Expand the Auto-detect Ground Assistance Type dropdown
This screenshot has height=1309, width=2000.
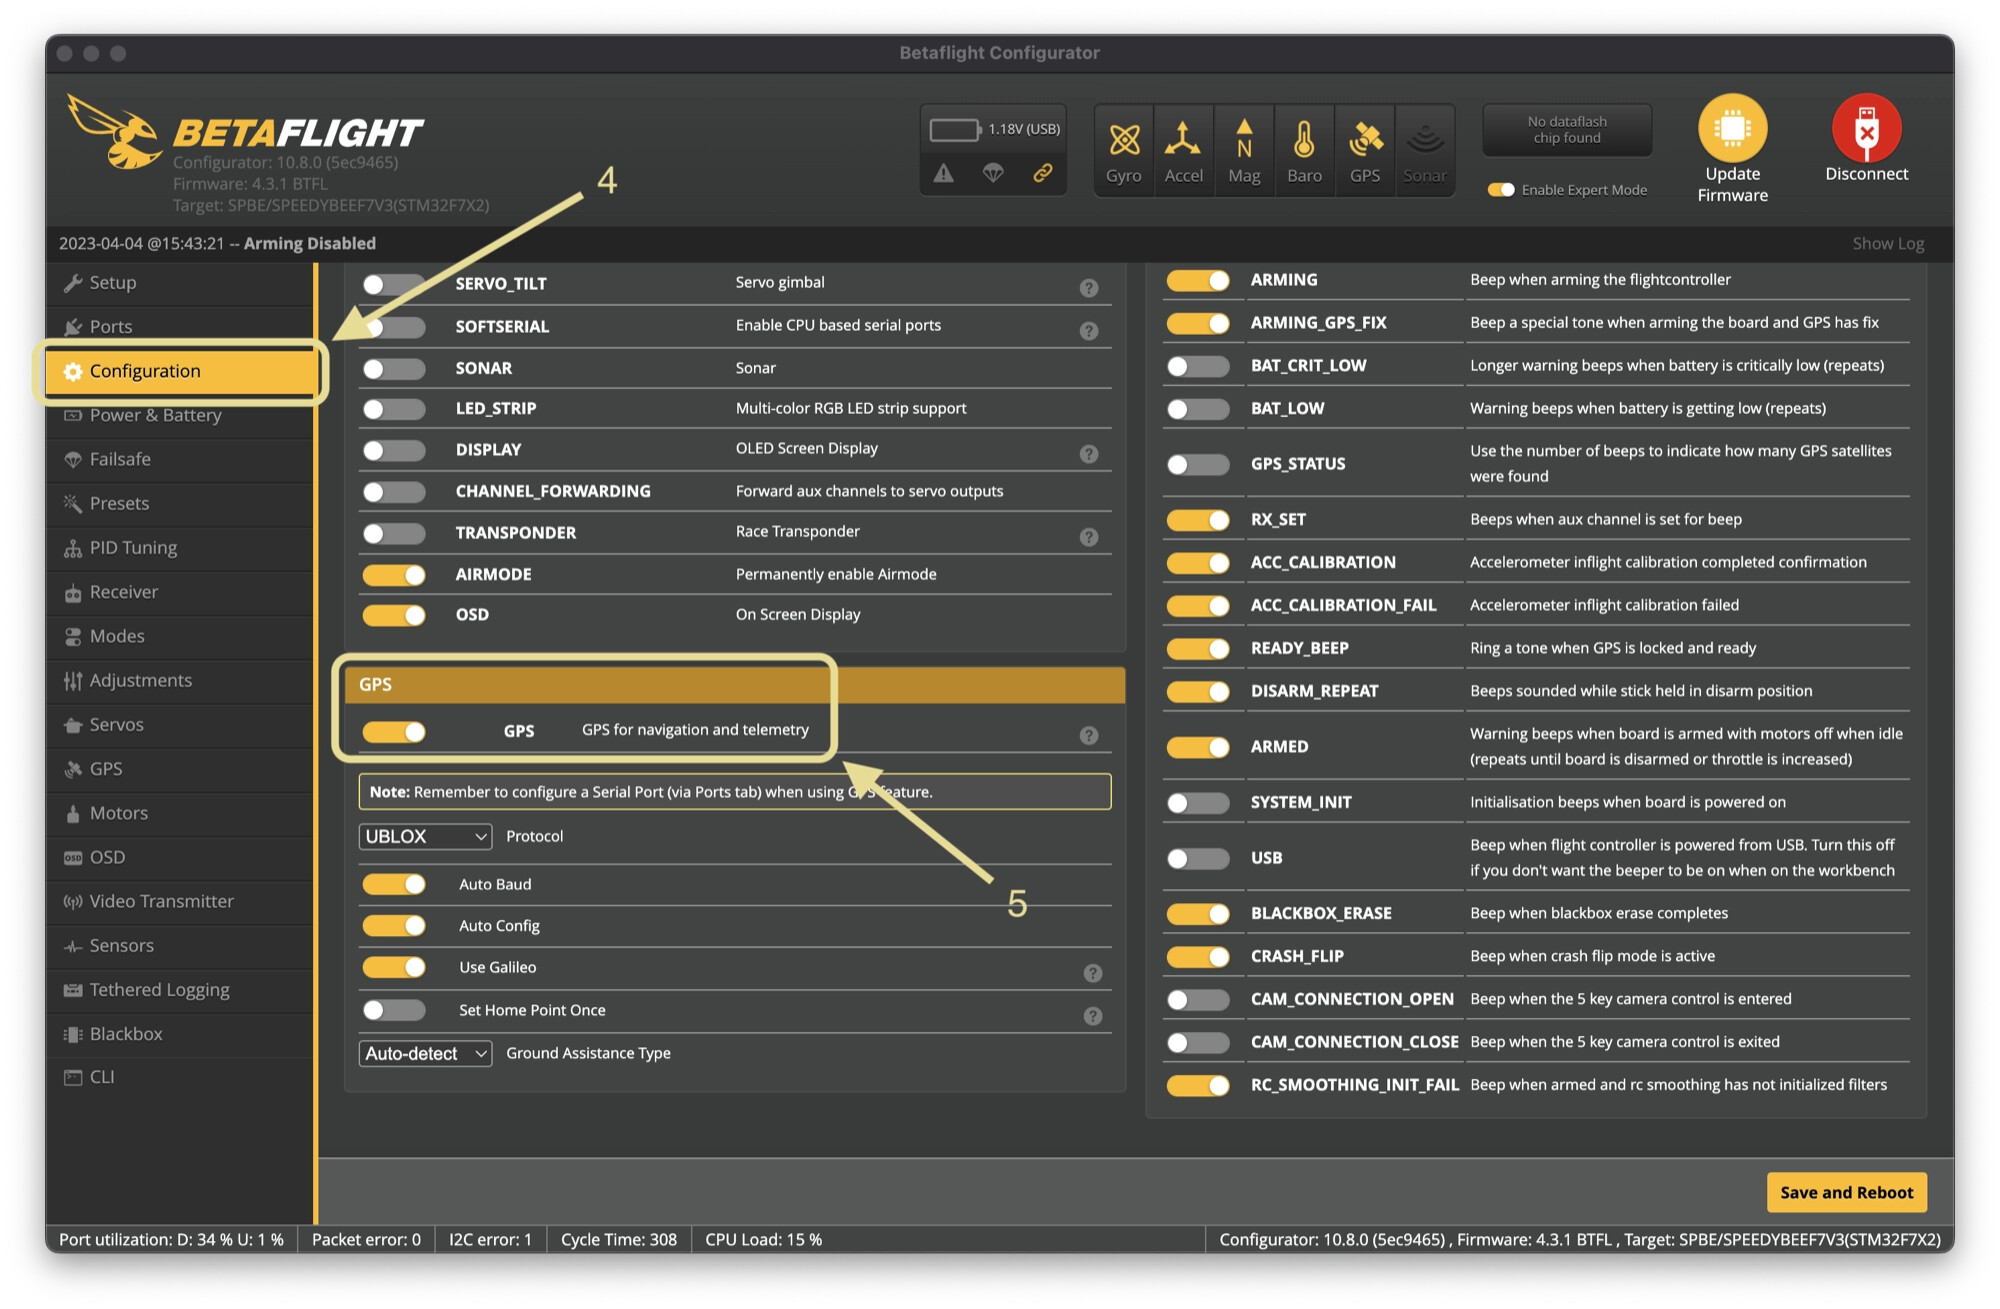[425, 1053]
